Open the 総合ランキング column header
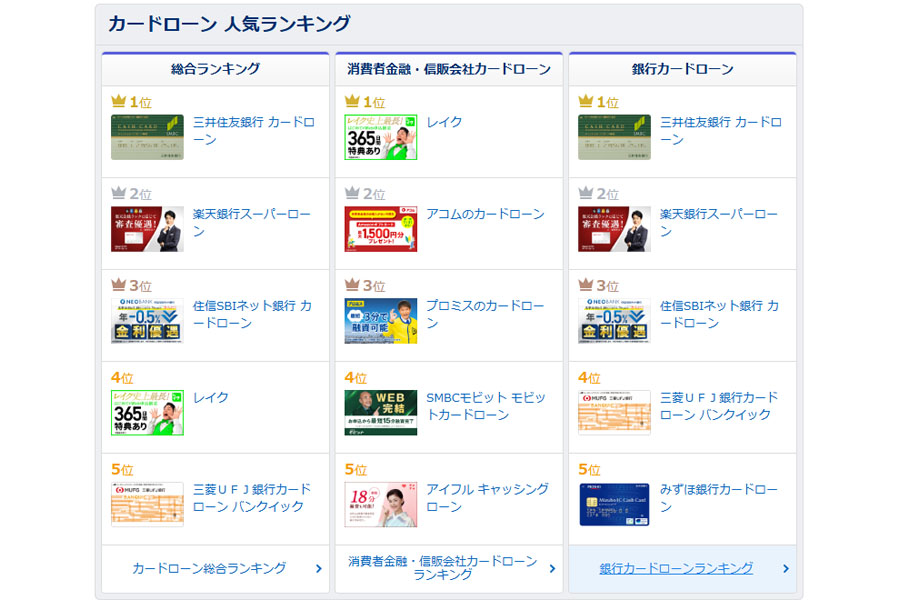The height and width of the screenshot is (600, 900). click(x=215, y=69)
